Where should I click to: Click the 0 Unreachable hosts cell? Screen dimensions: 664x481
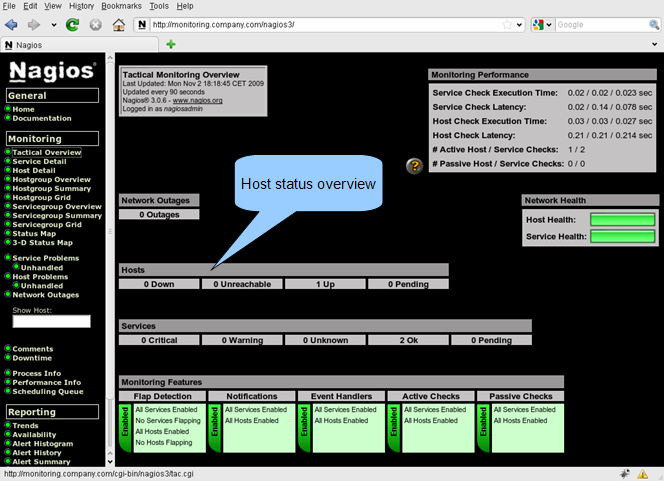tap(242, 284)
